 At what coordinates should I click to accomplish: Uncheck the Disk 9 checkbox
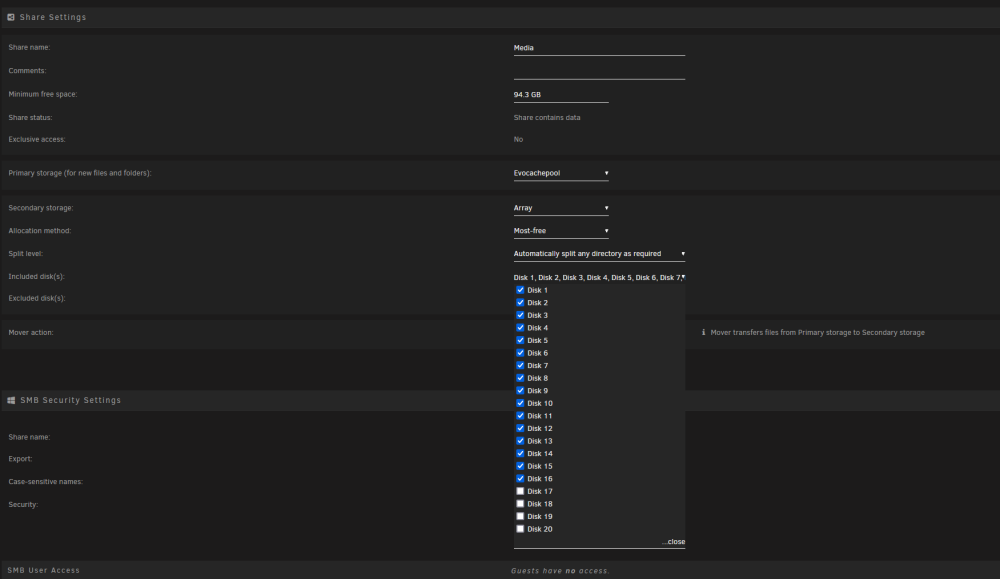[520, 390]
